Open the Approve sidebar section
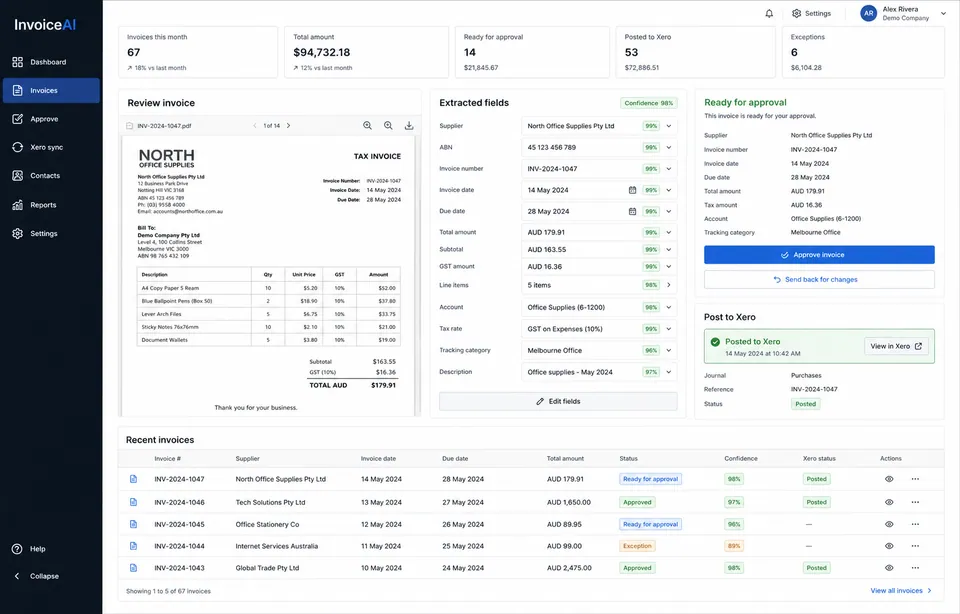960x614 pixels. pyautogui.click(x=51, y=119)
